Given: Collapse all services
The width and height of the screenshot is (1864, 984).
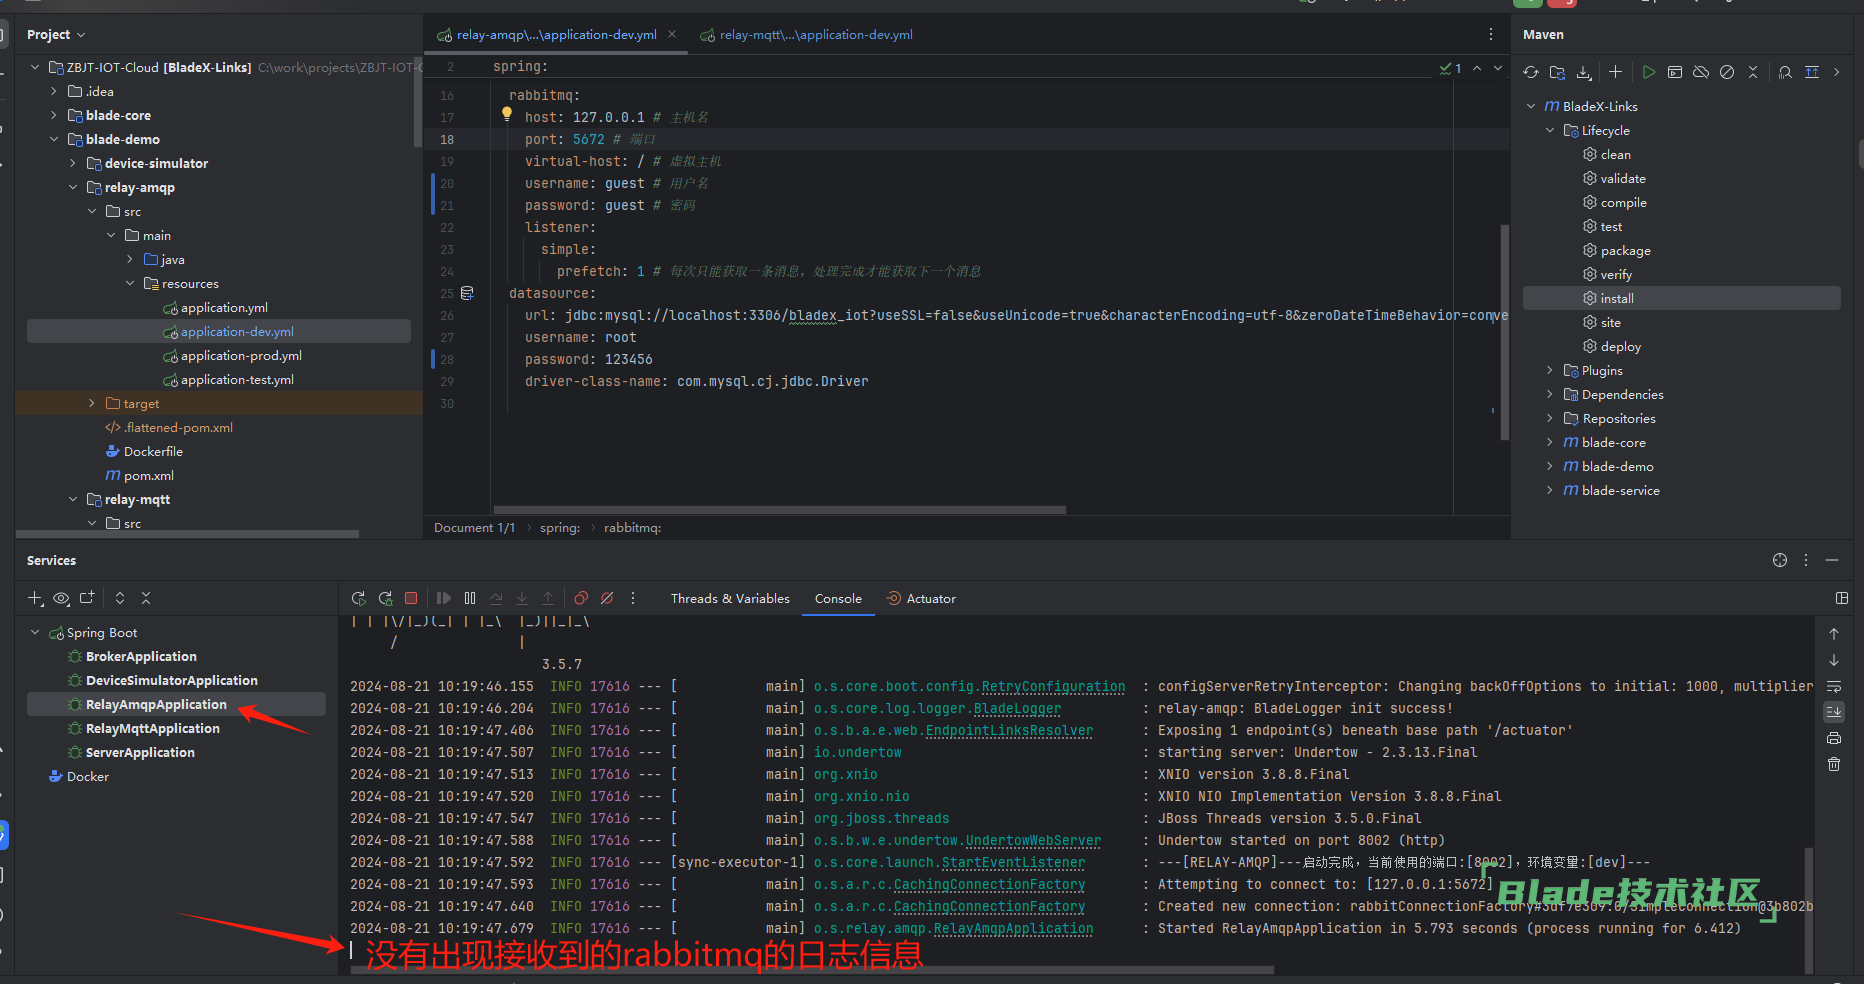Looking at the screenshot, I should (146, 598).
